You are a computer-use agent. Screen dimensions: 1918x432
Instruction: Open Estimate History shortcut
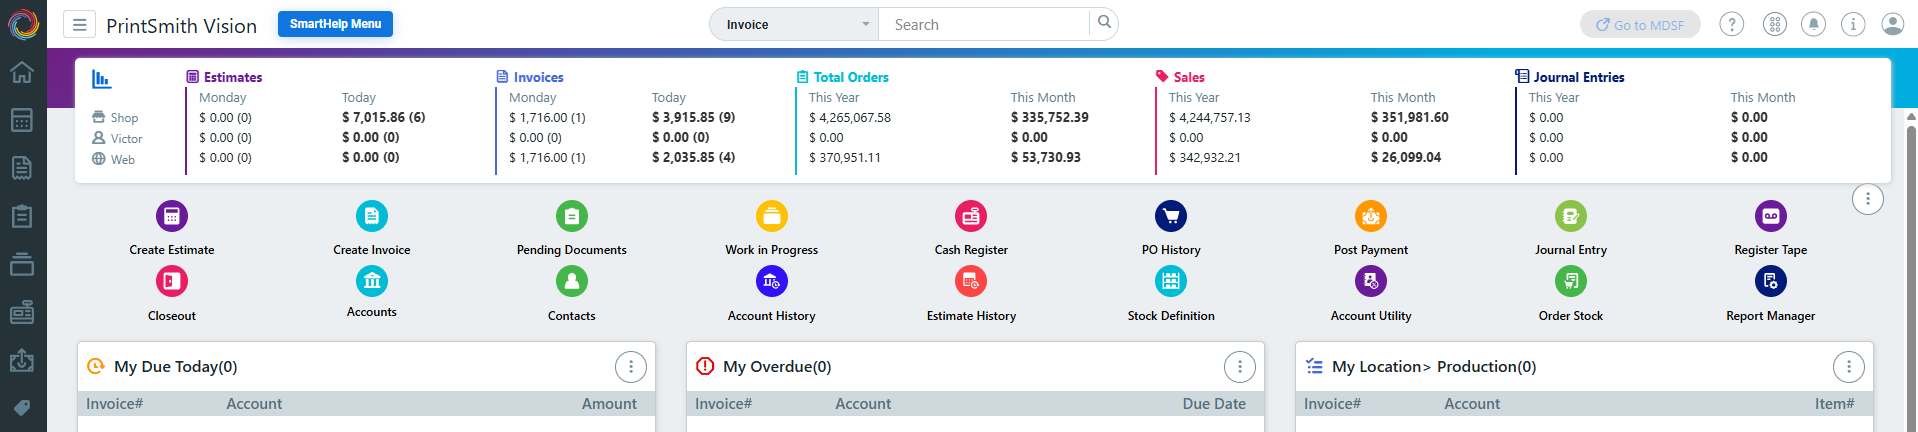click(x=971, y=294)
